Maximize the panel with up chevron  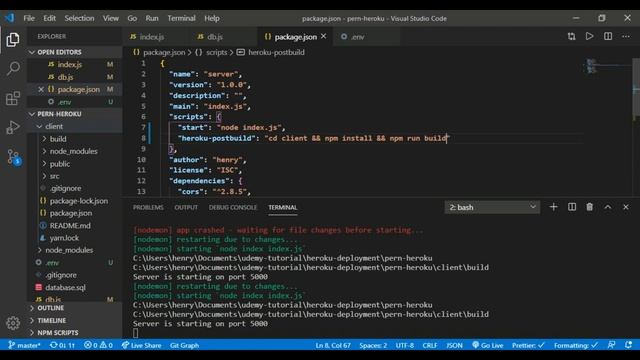608,207
